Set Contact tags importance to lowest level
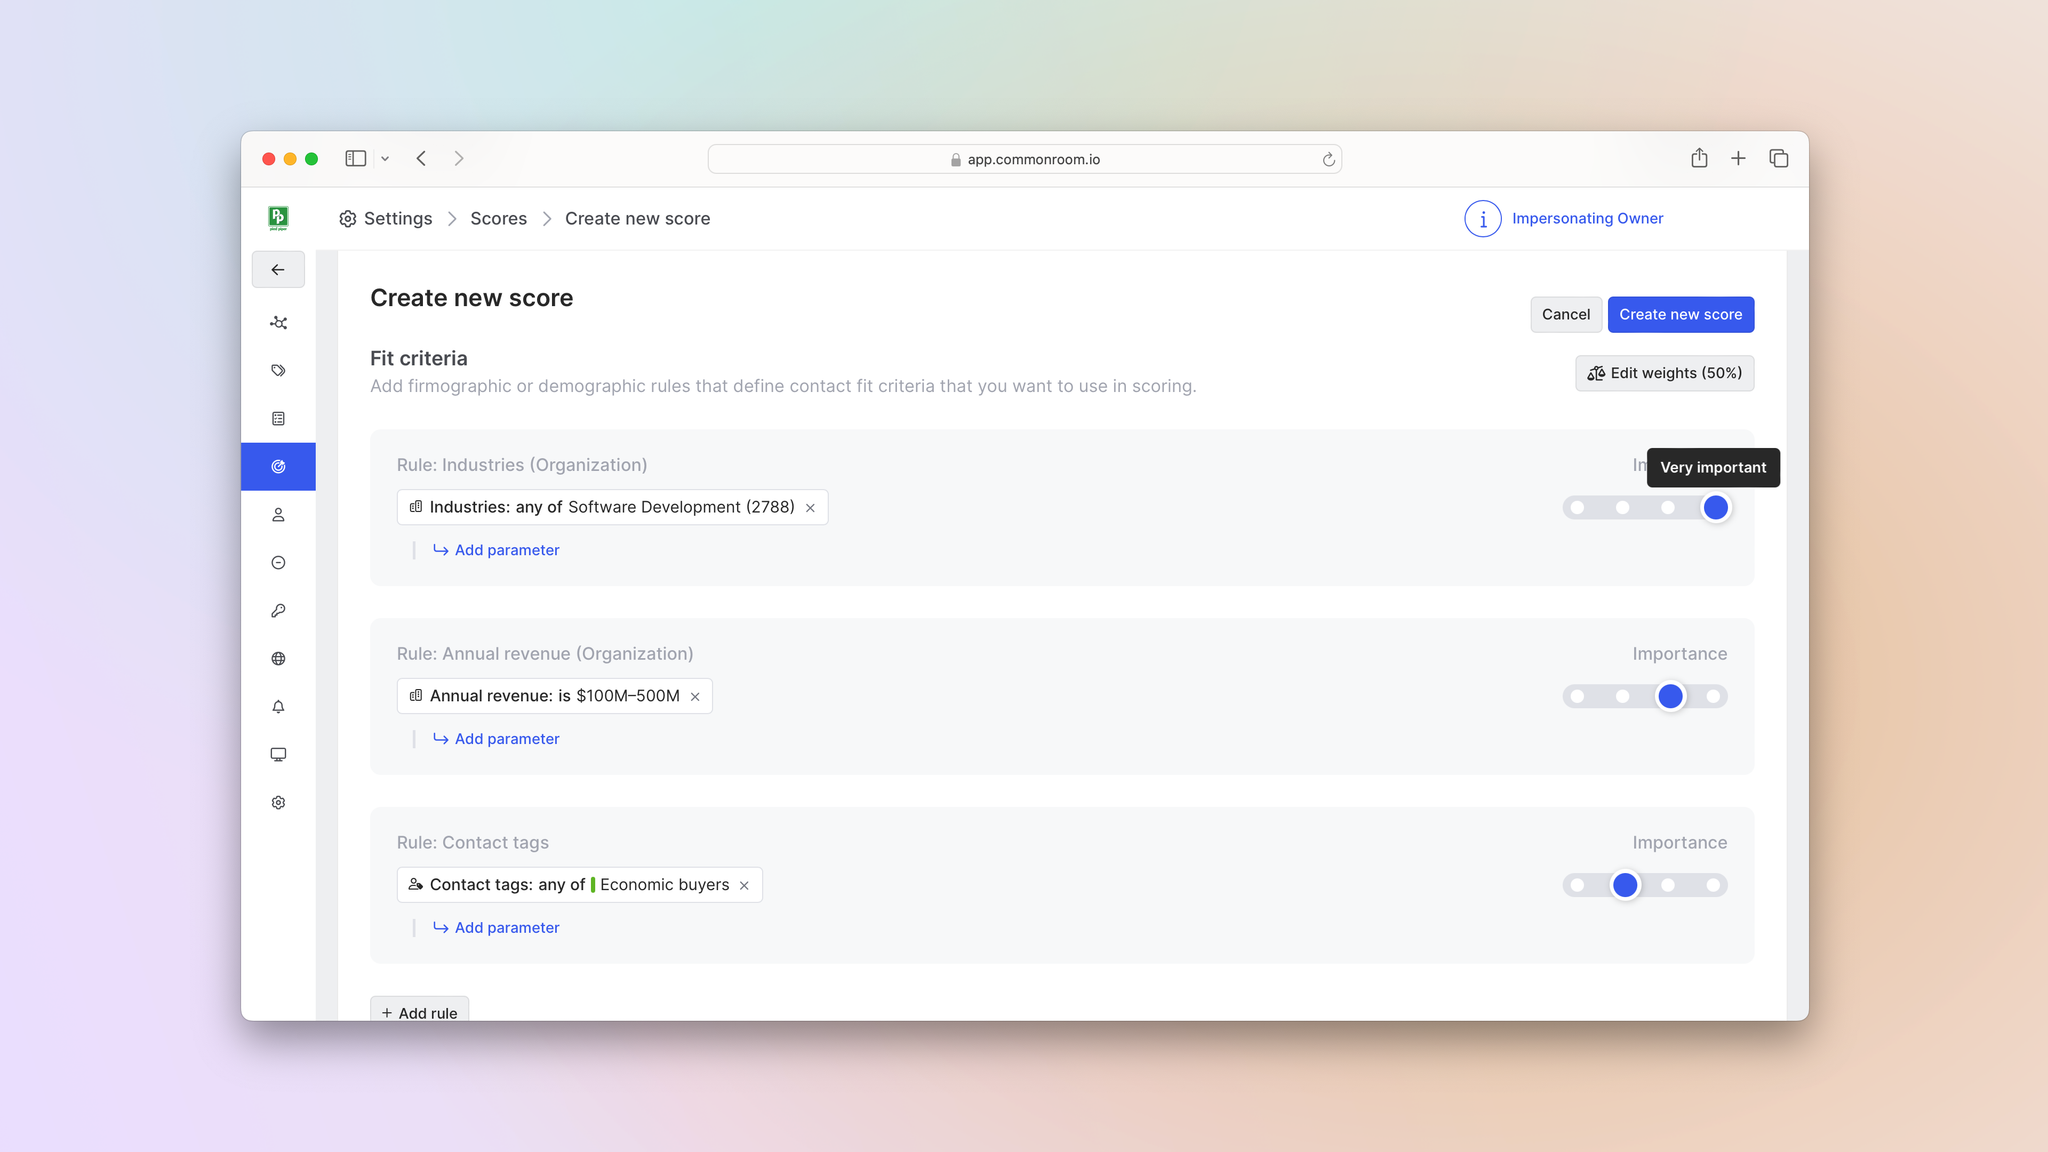The width and height of the screenshot is (2048, 1152). pyautogui.click(x=1577, y=885)
